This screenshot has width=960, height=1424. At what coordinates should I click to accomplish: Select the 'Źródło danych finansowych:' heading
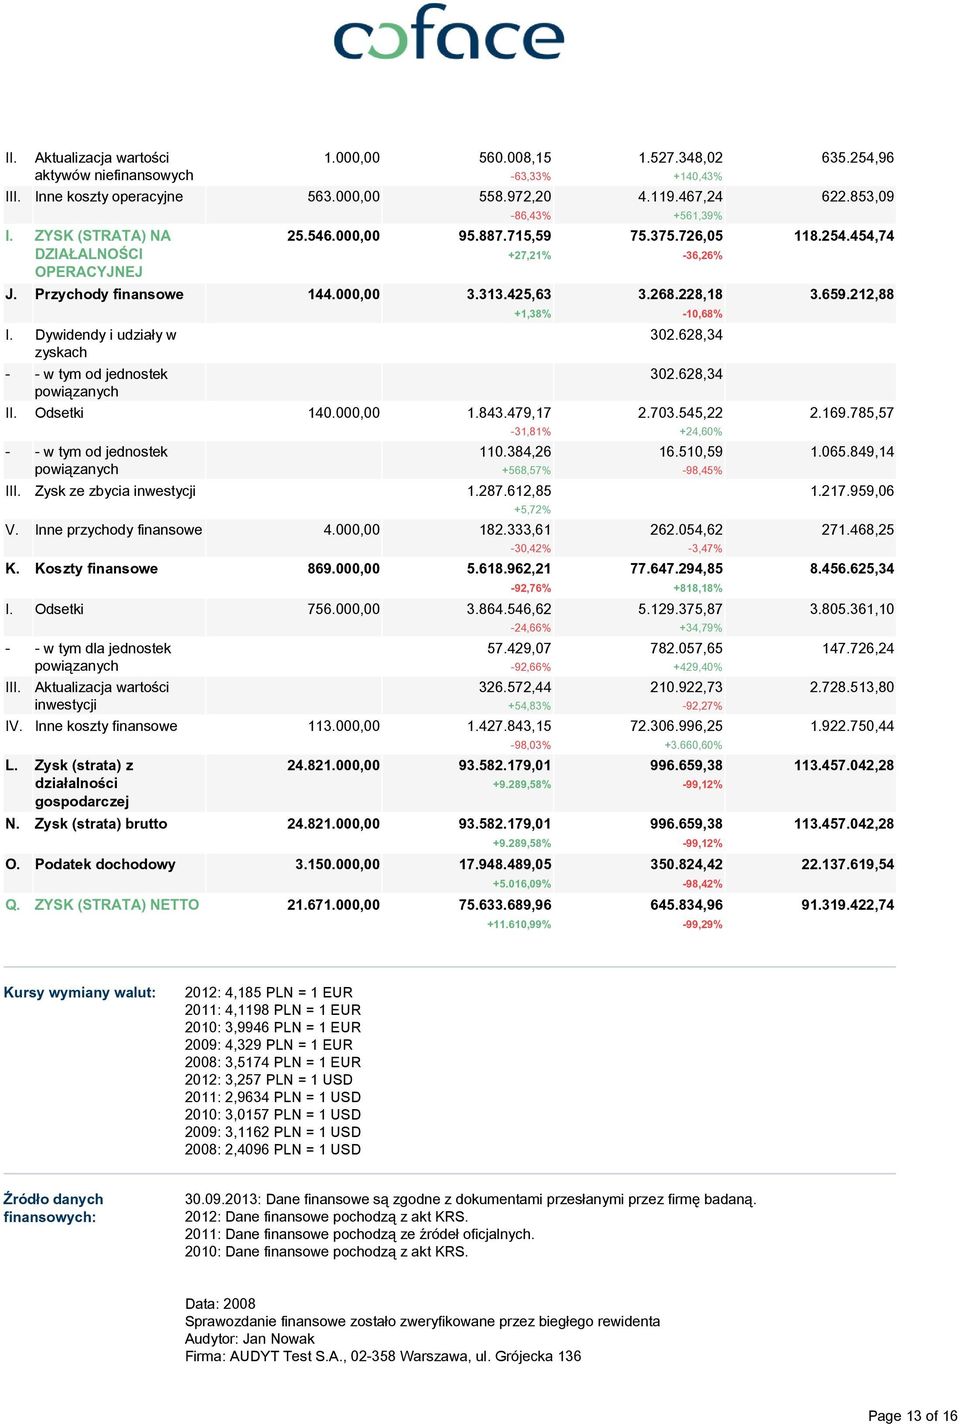(x=53, y=1208)
